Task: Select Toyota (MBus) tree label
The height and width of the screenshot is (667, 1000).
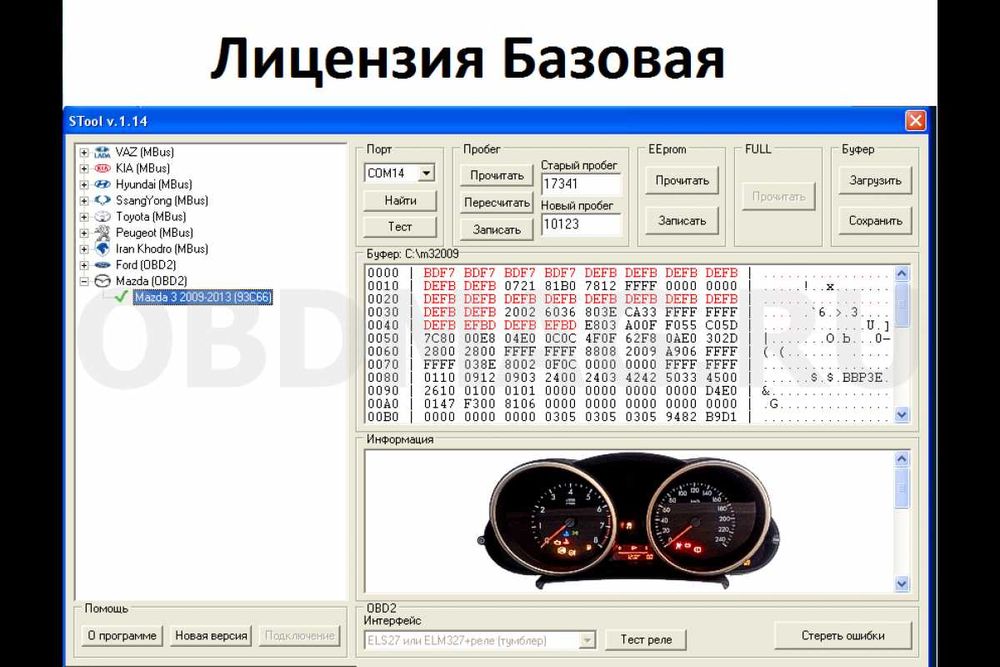Action: click(x=151, y=217)
